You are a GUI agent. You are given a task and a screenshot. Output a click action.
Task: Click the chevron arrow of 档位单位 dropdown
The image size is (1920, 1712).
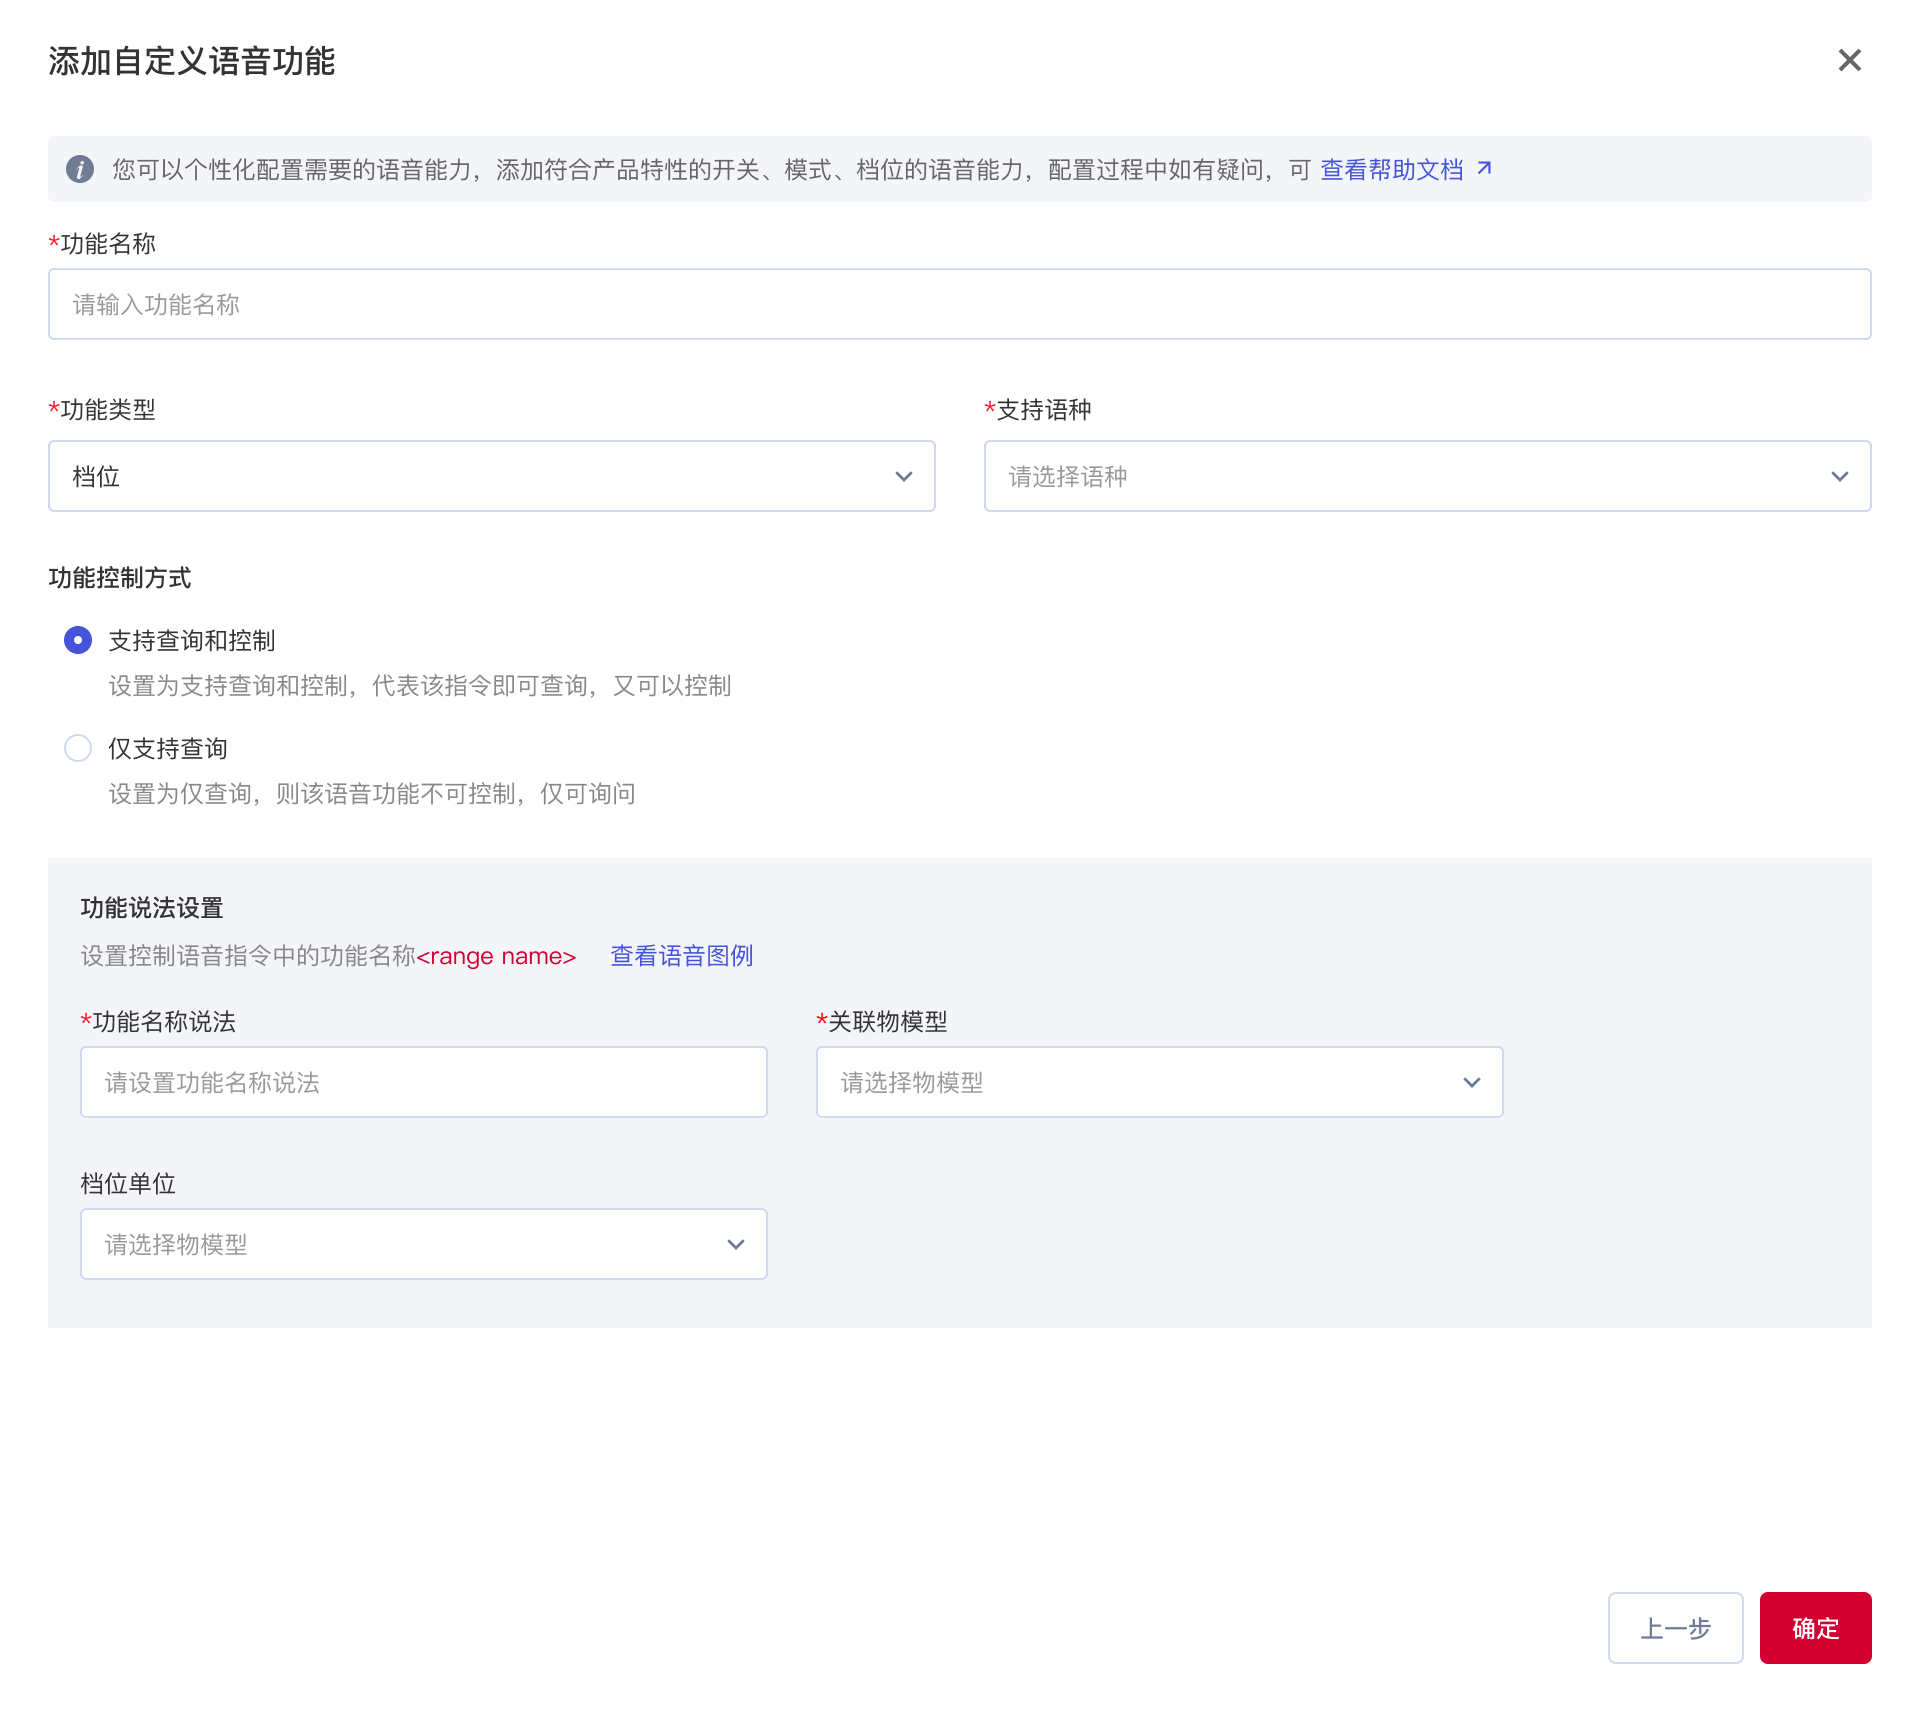pyautogui.click(x=736, y=1245)
